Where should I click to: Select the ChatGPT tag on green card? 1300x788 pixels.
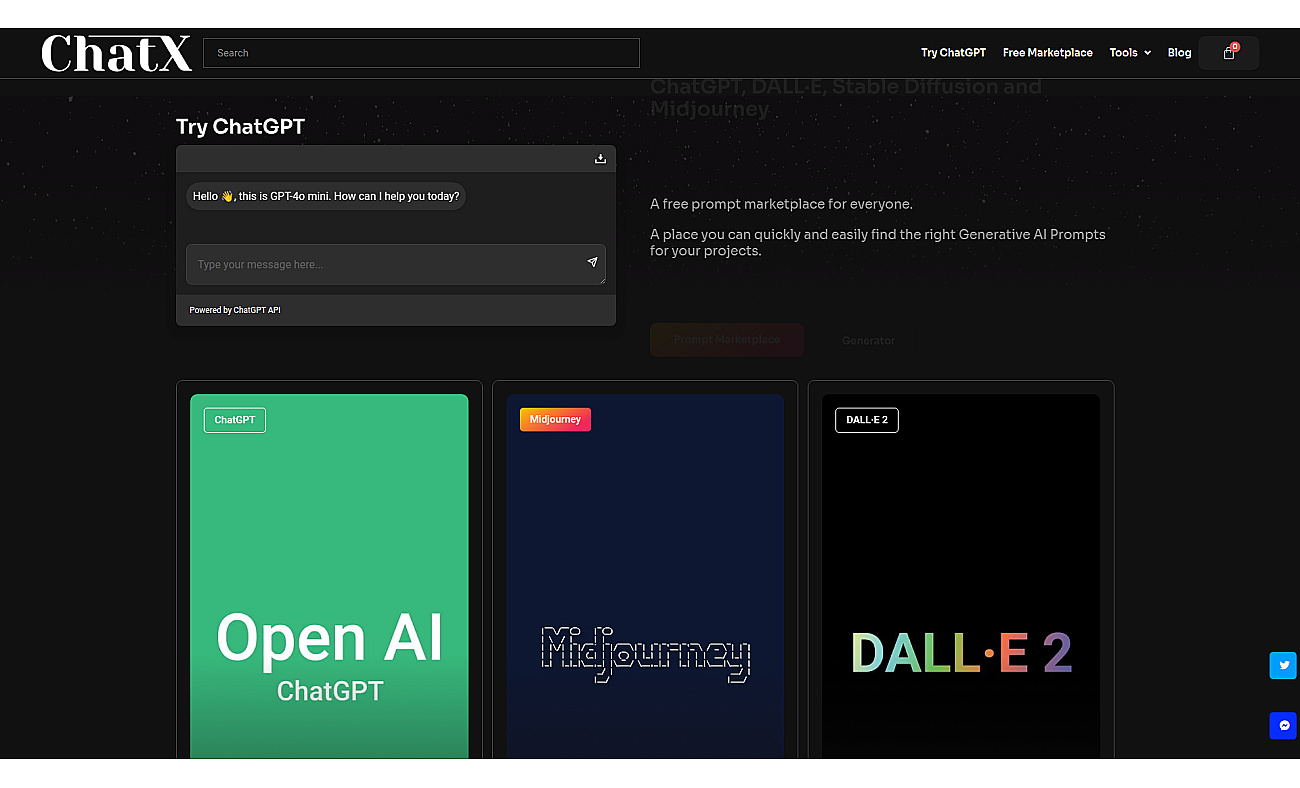(235, 420)
